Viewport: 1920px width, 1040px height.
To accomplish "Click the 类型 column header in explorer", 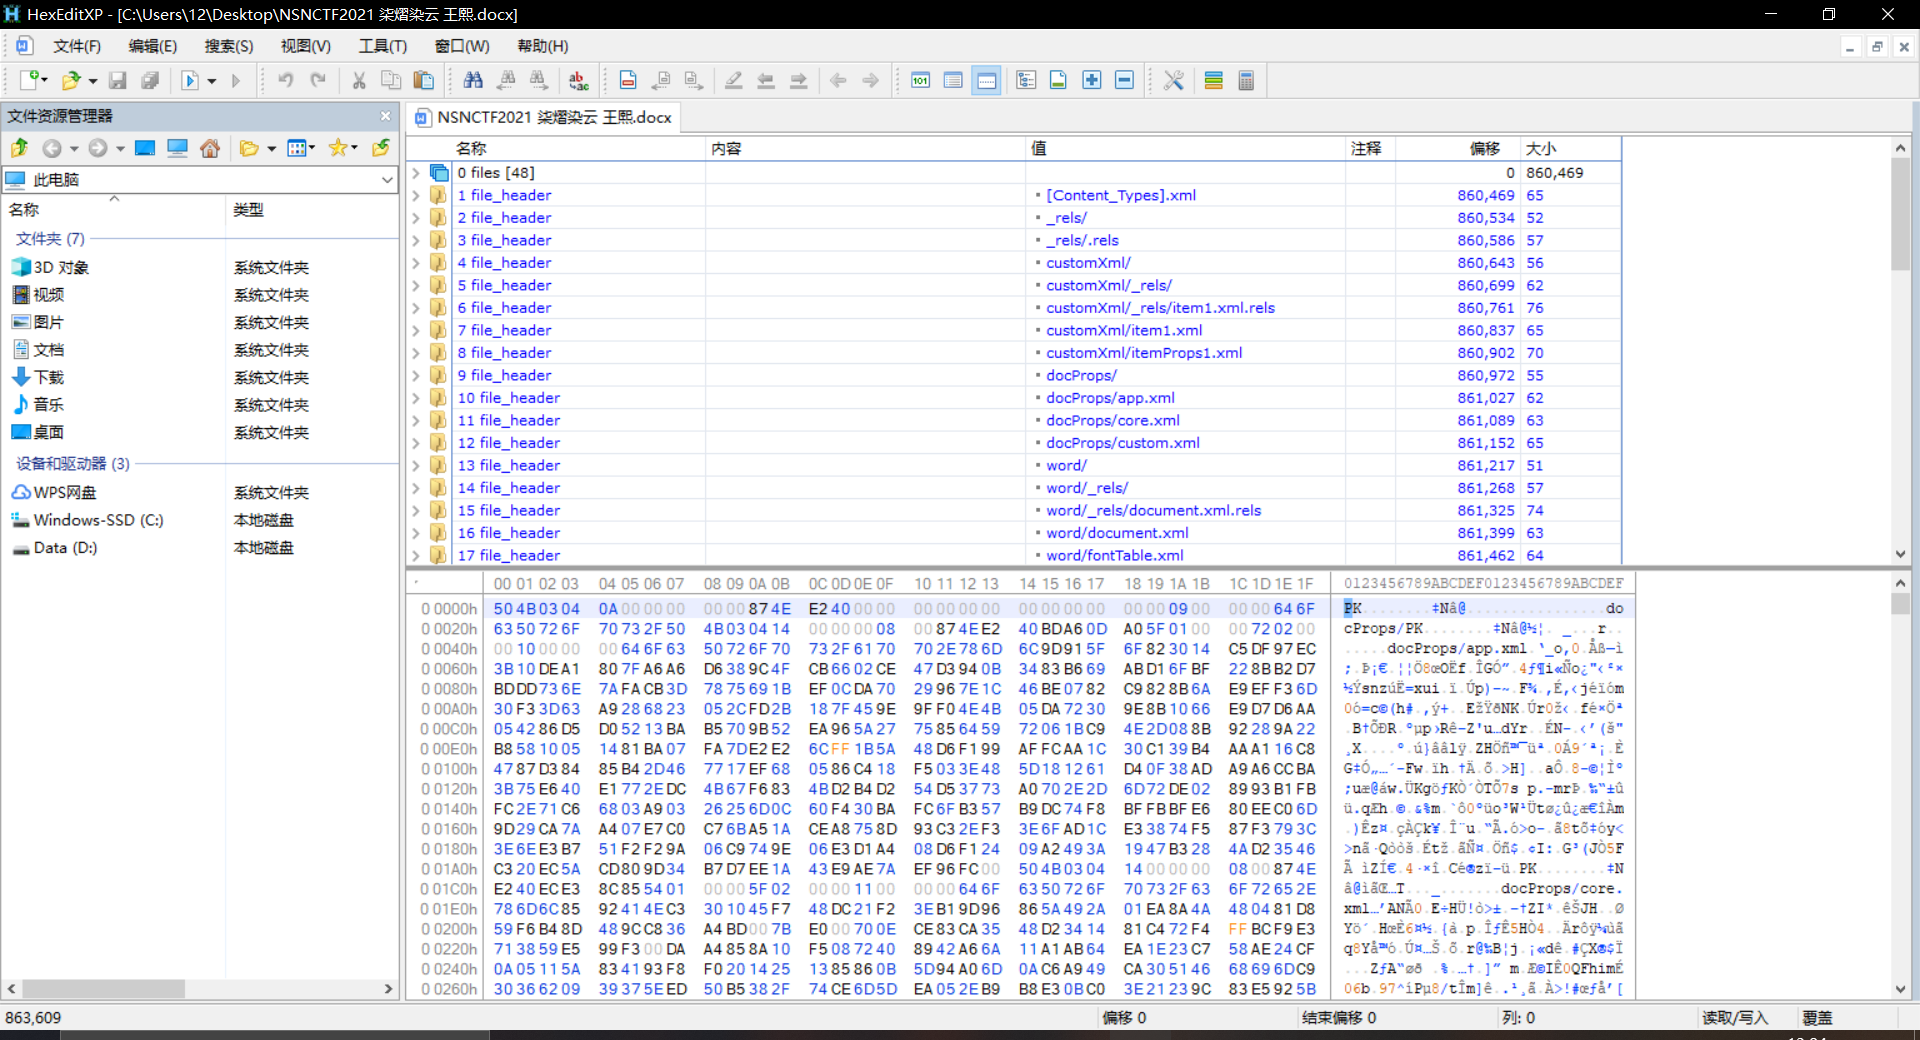I will 248,210.
